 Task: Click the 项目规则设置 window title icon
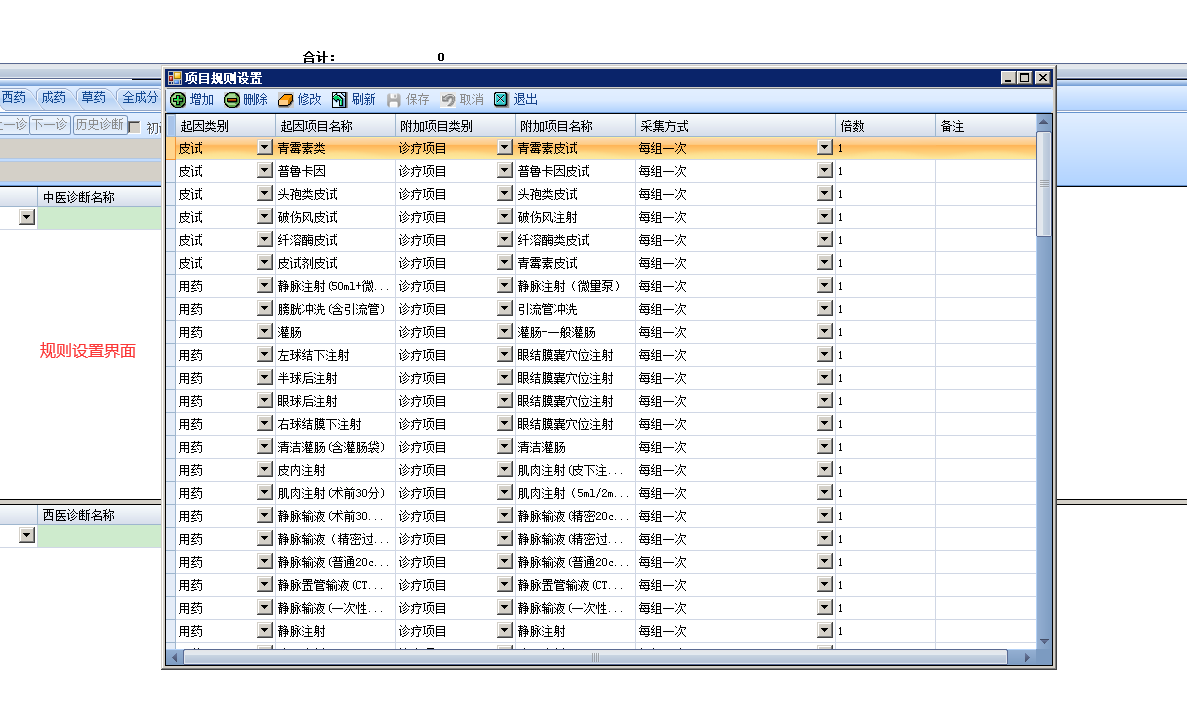tap(175, 78)
